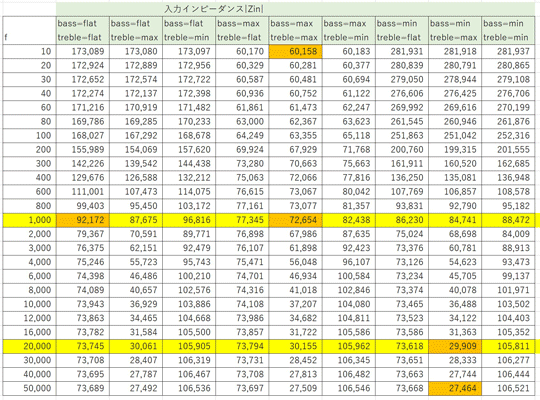Screen dimensions: 540x400
Task: Select the yellow 1,000 frequency row label
Action: (30, 220)
